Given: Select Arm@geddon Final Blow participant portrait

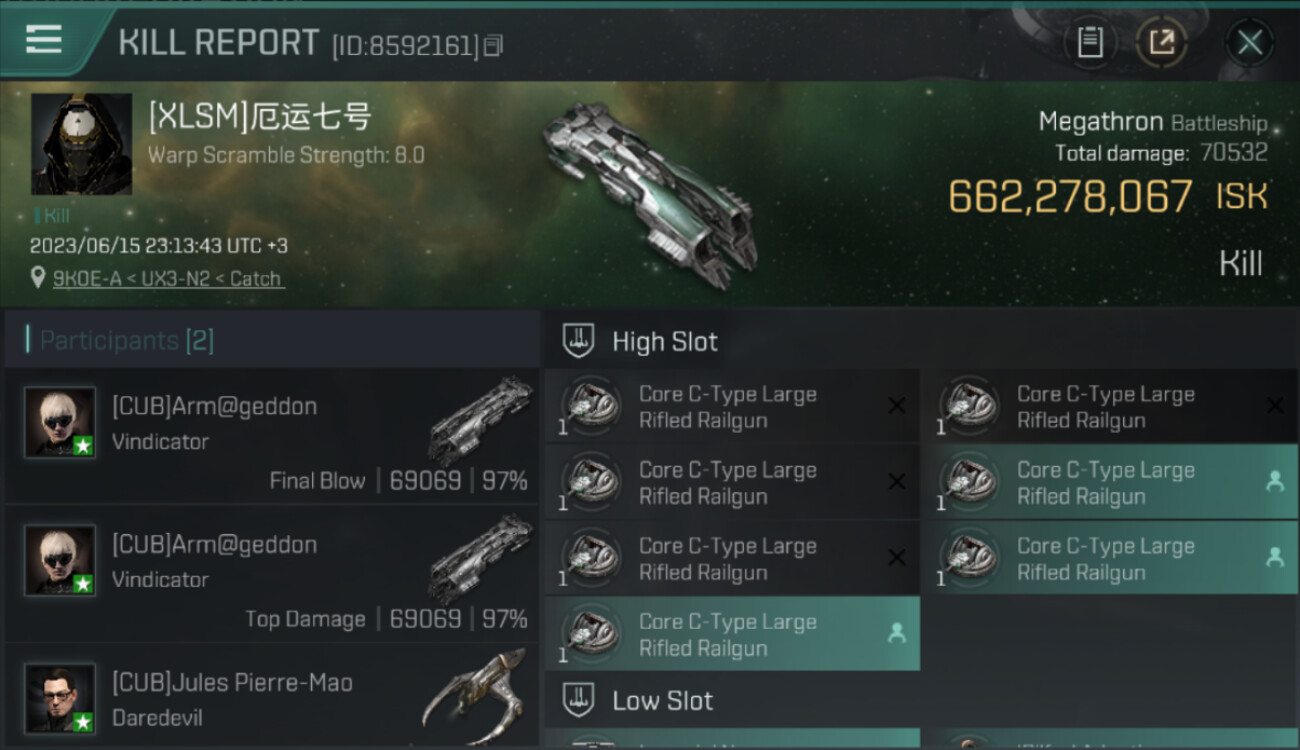Looking at the screenshot, I should 60,422.
